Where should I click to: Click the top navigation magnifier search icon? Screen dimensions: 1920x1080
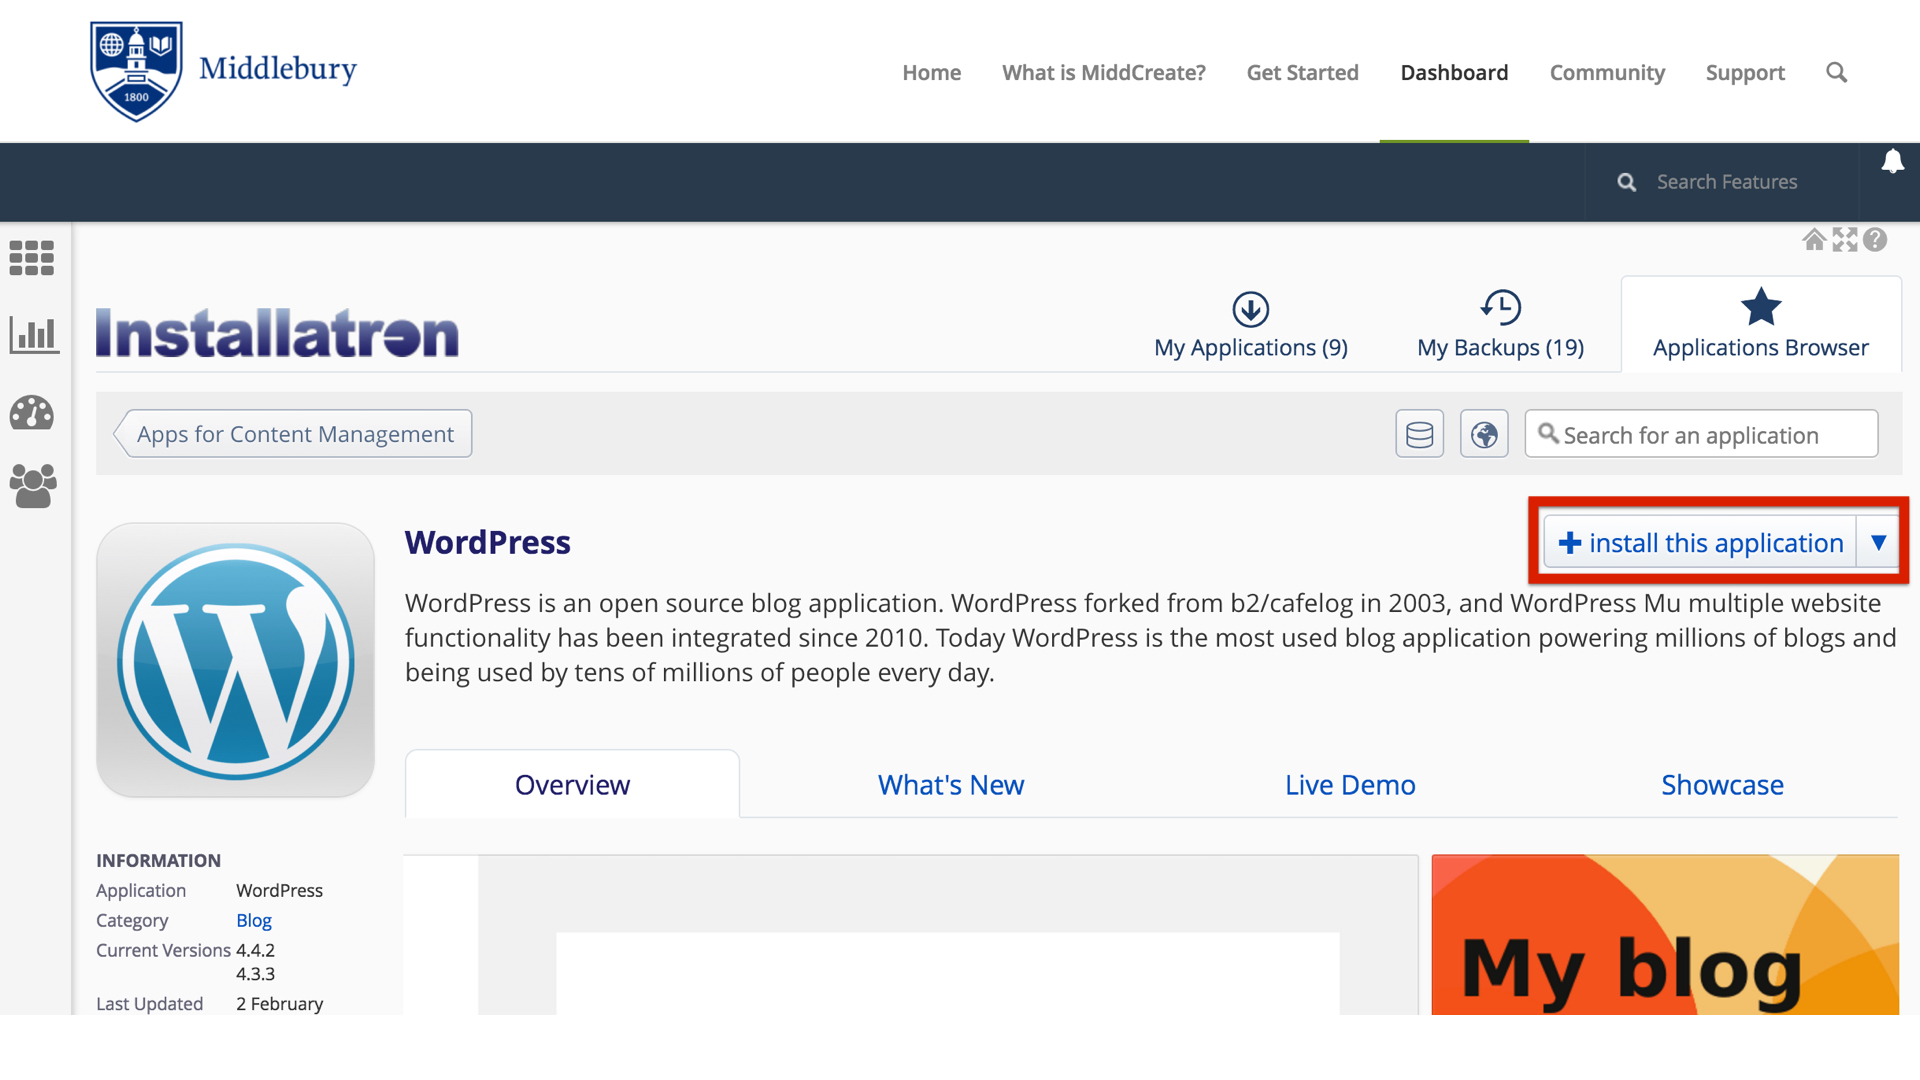pyautogui.click(x=1836, y=73)
